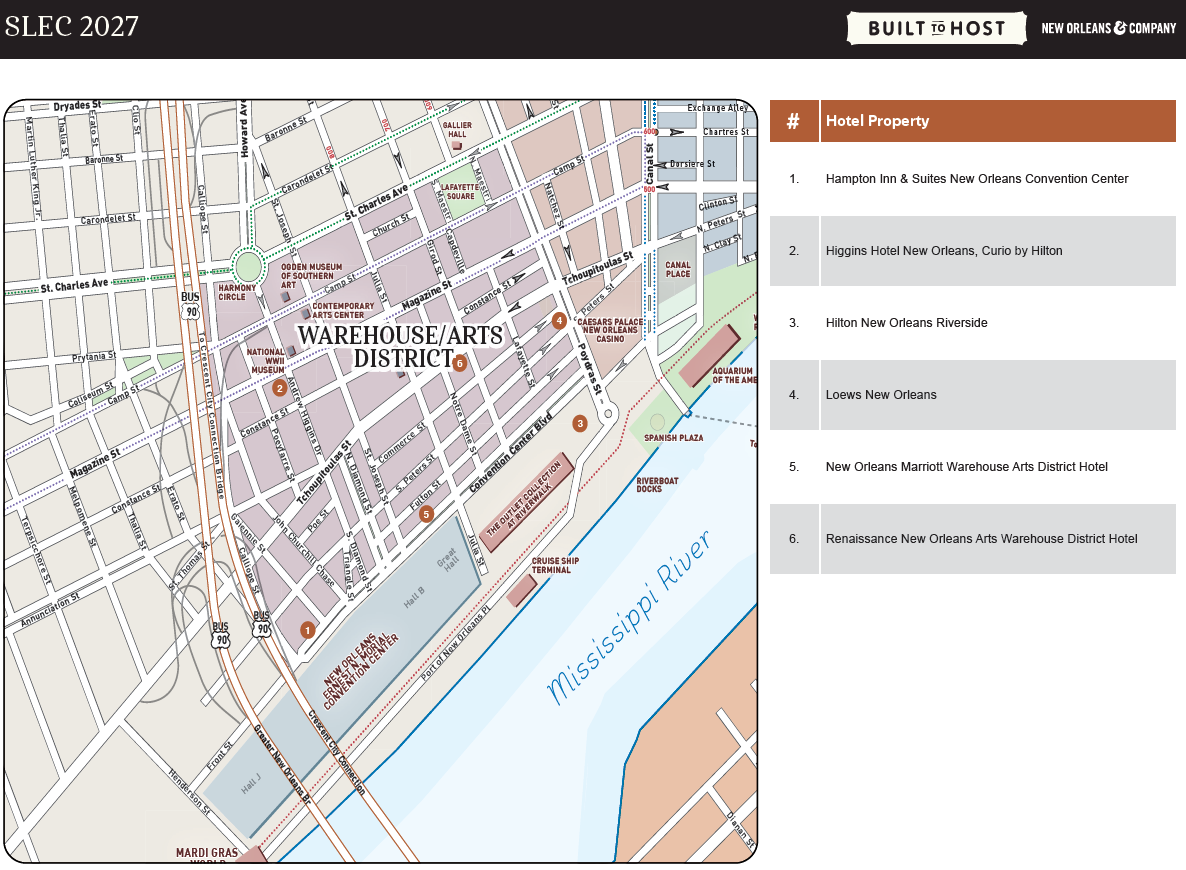Click map marker 3 near Spanish Plaza

(x=580, y=424)
